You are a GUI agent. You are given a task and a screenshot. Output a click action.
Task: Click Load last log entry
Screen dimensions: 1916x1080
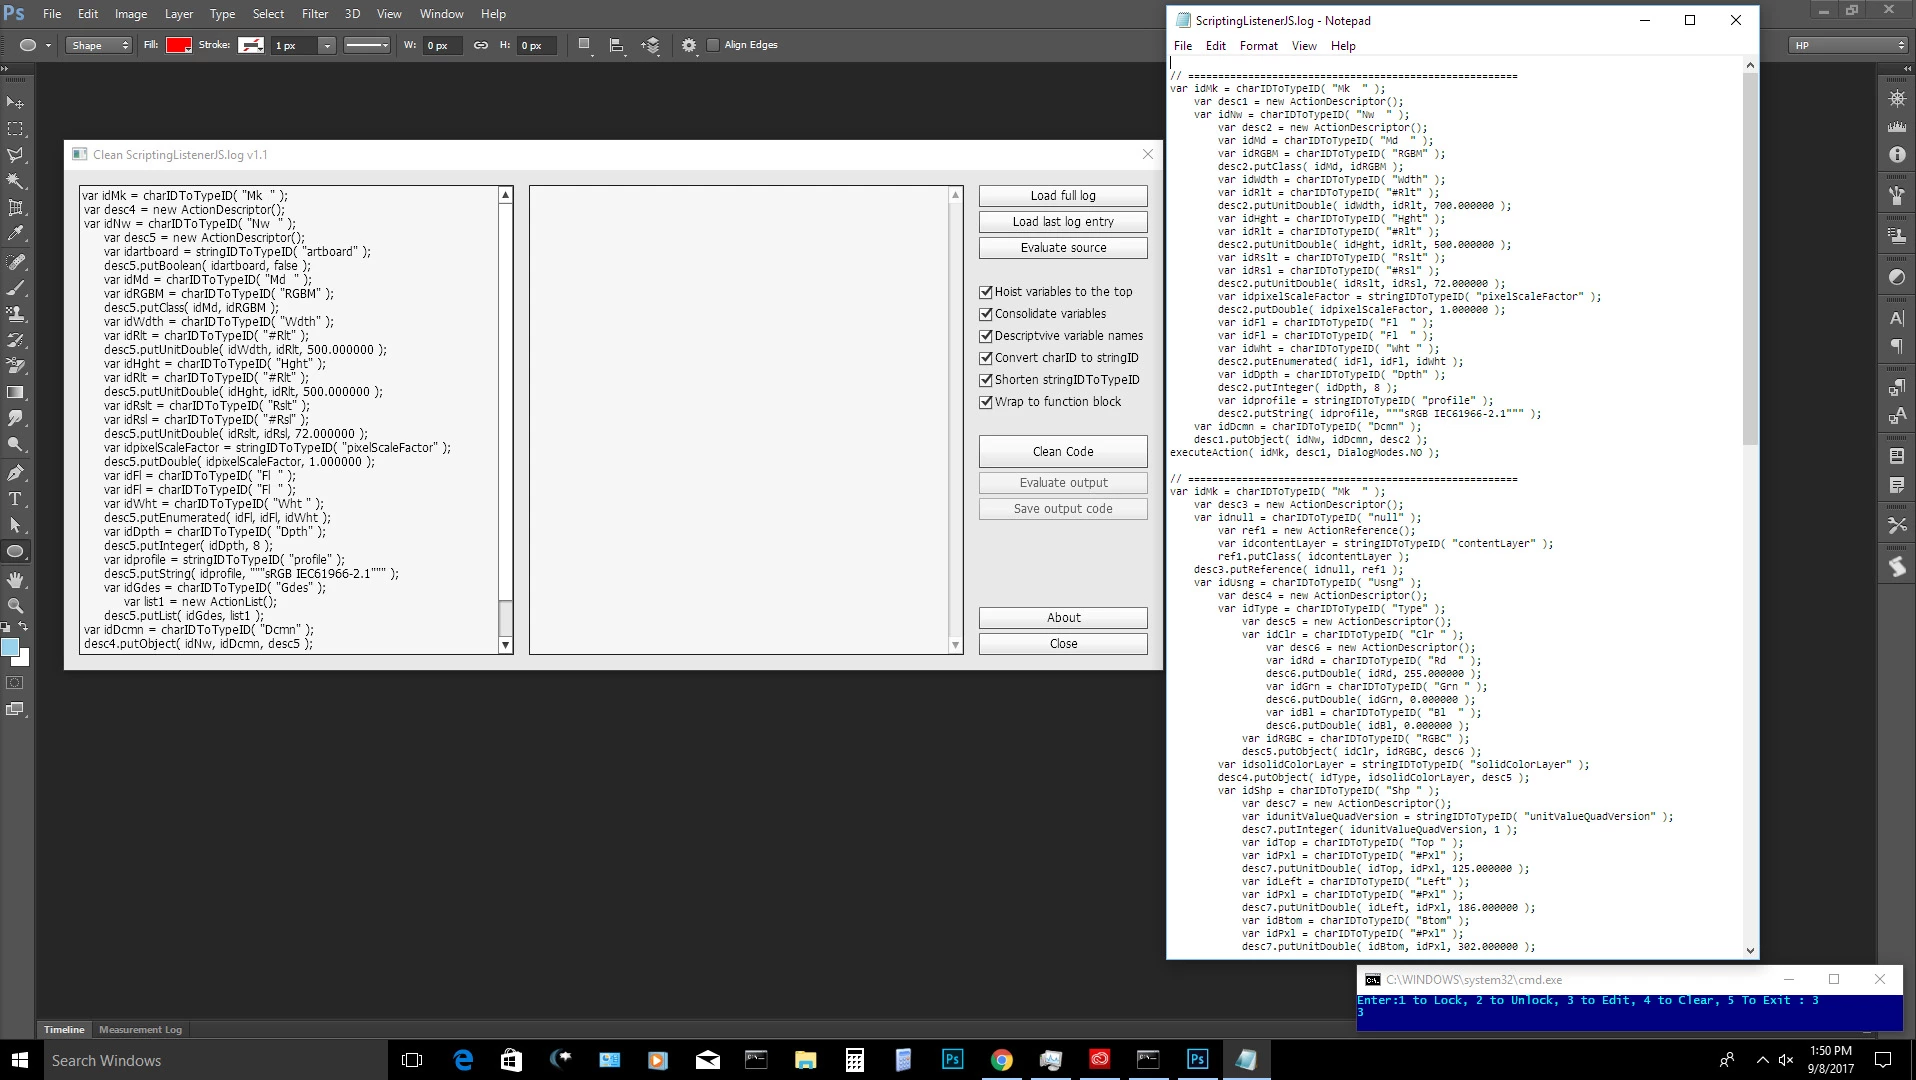click(x=1063, y=222)
